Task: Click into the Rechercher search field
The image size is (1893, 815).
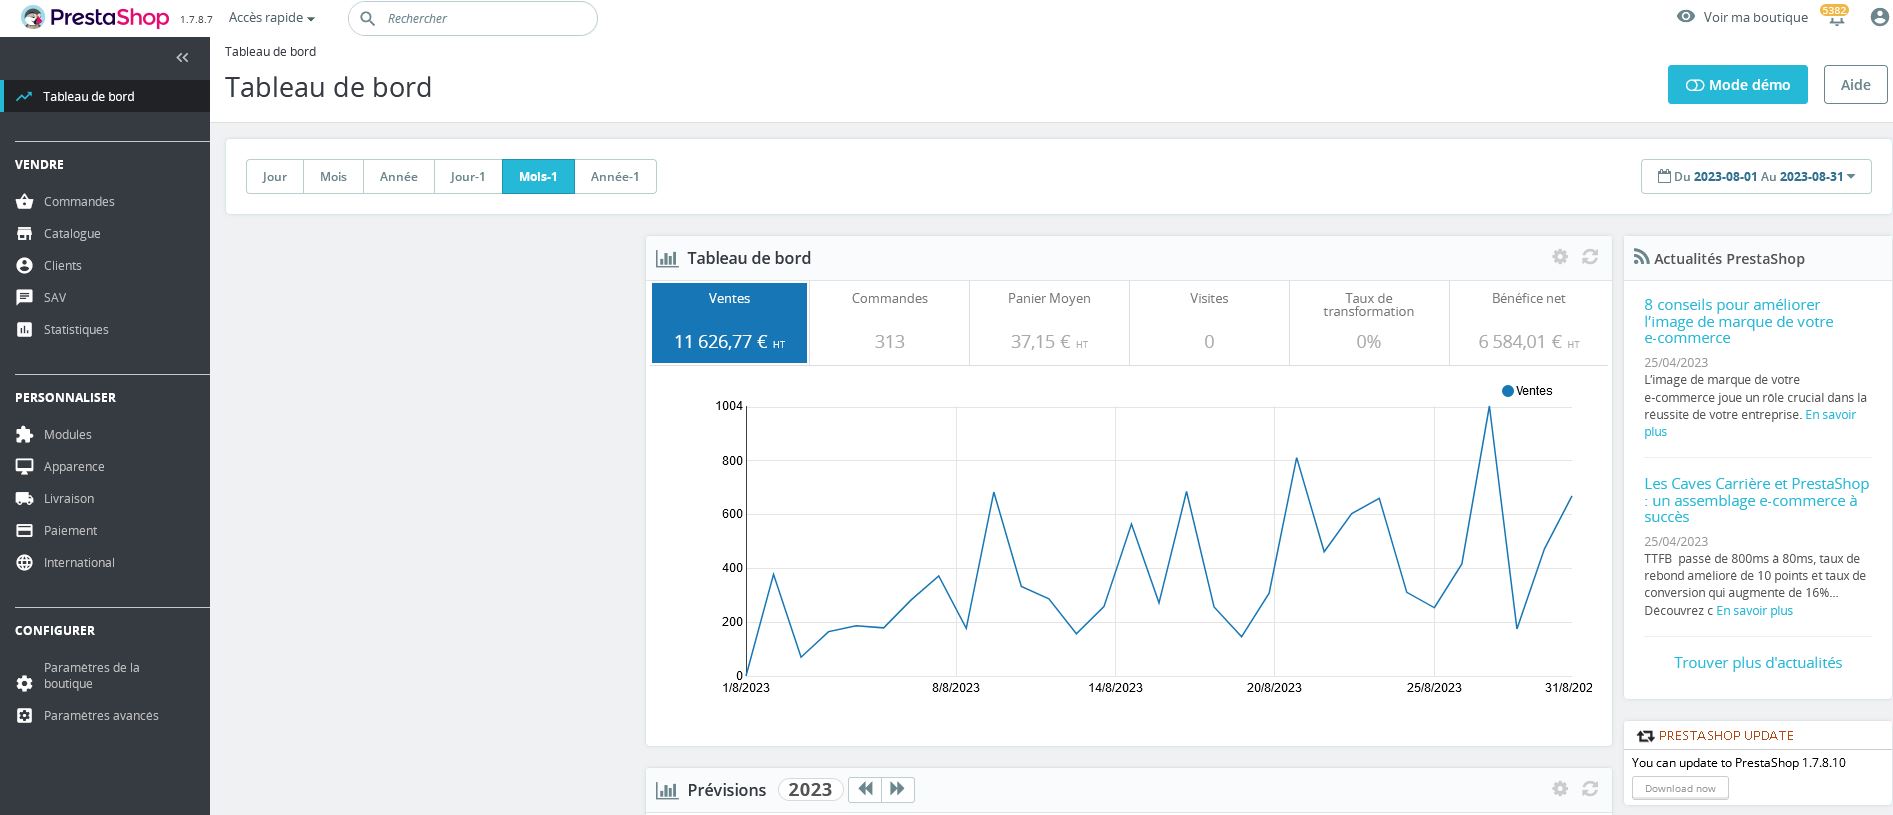Action: tap(473, 19)
